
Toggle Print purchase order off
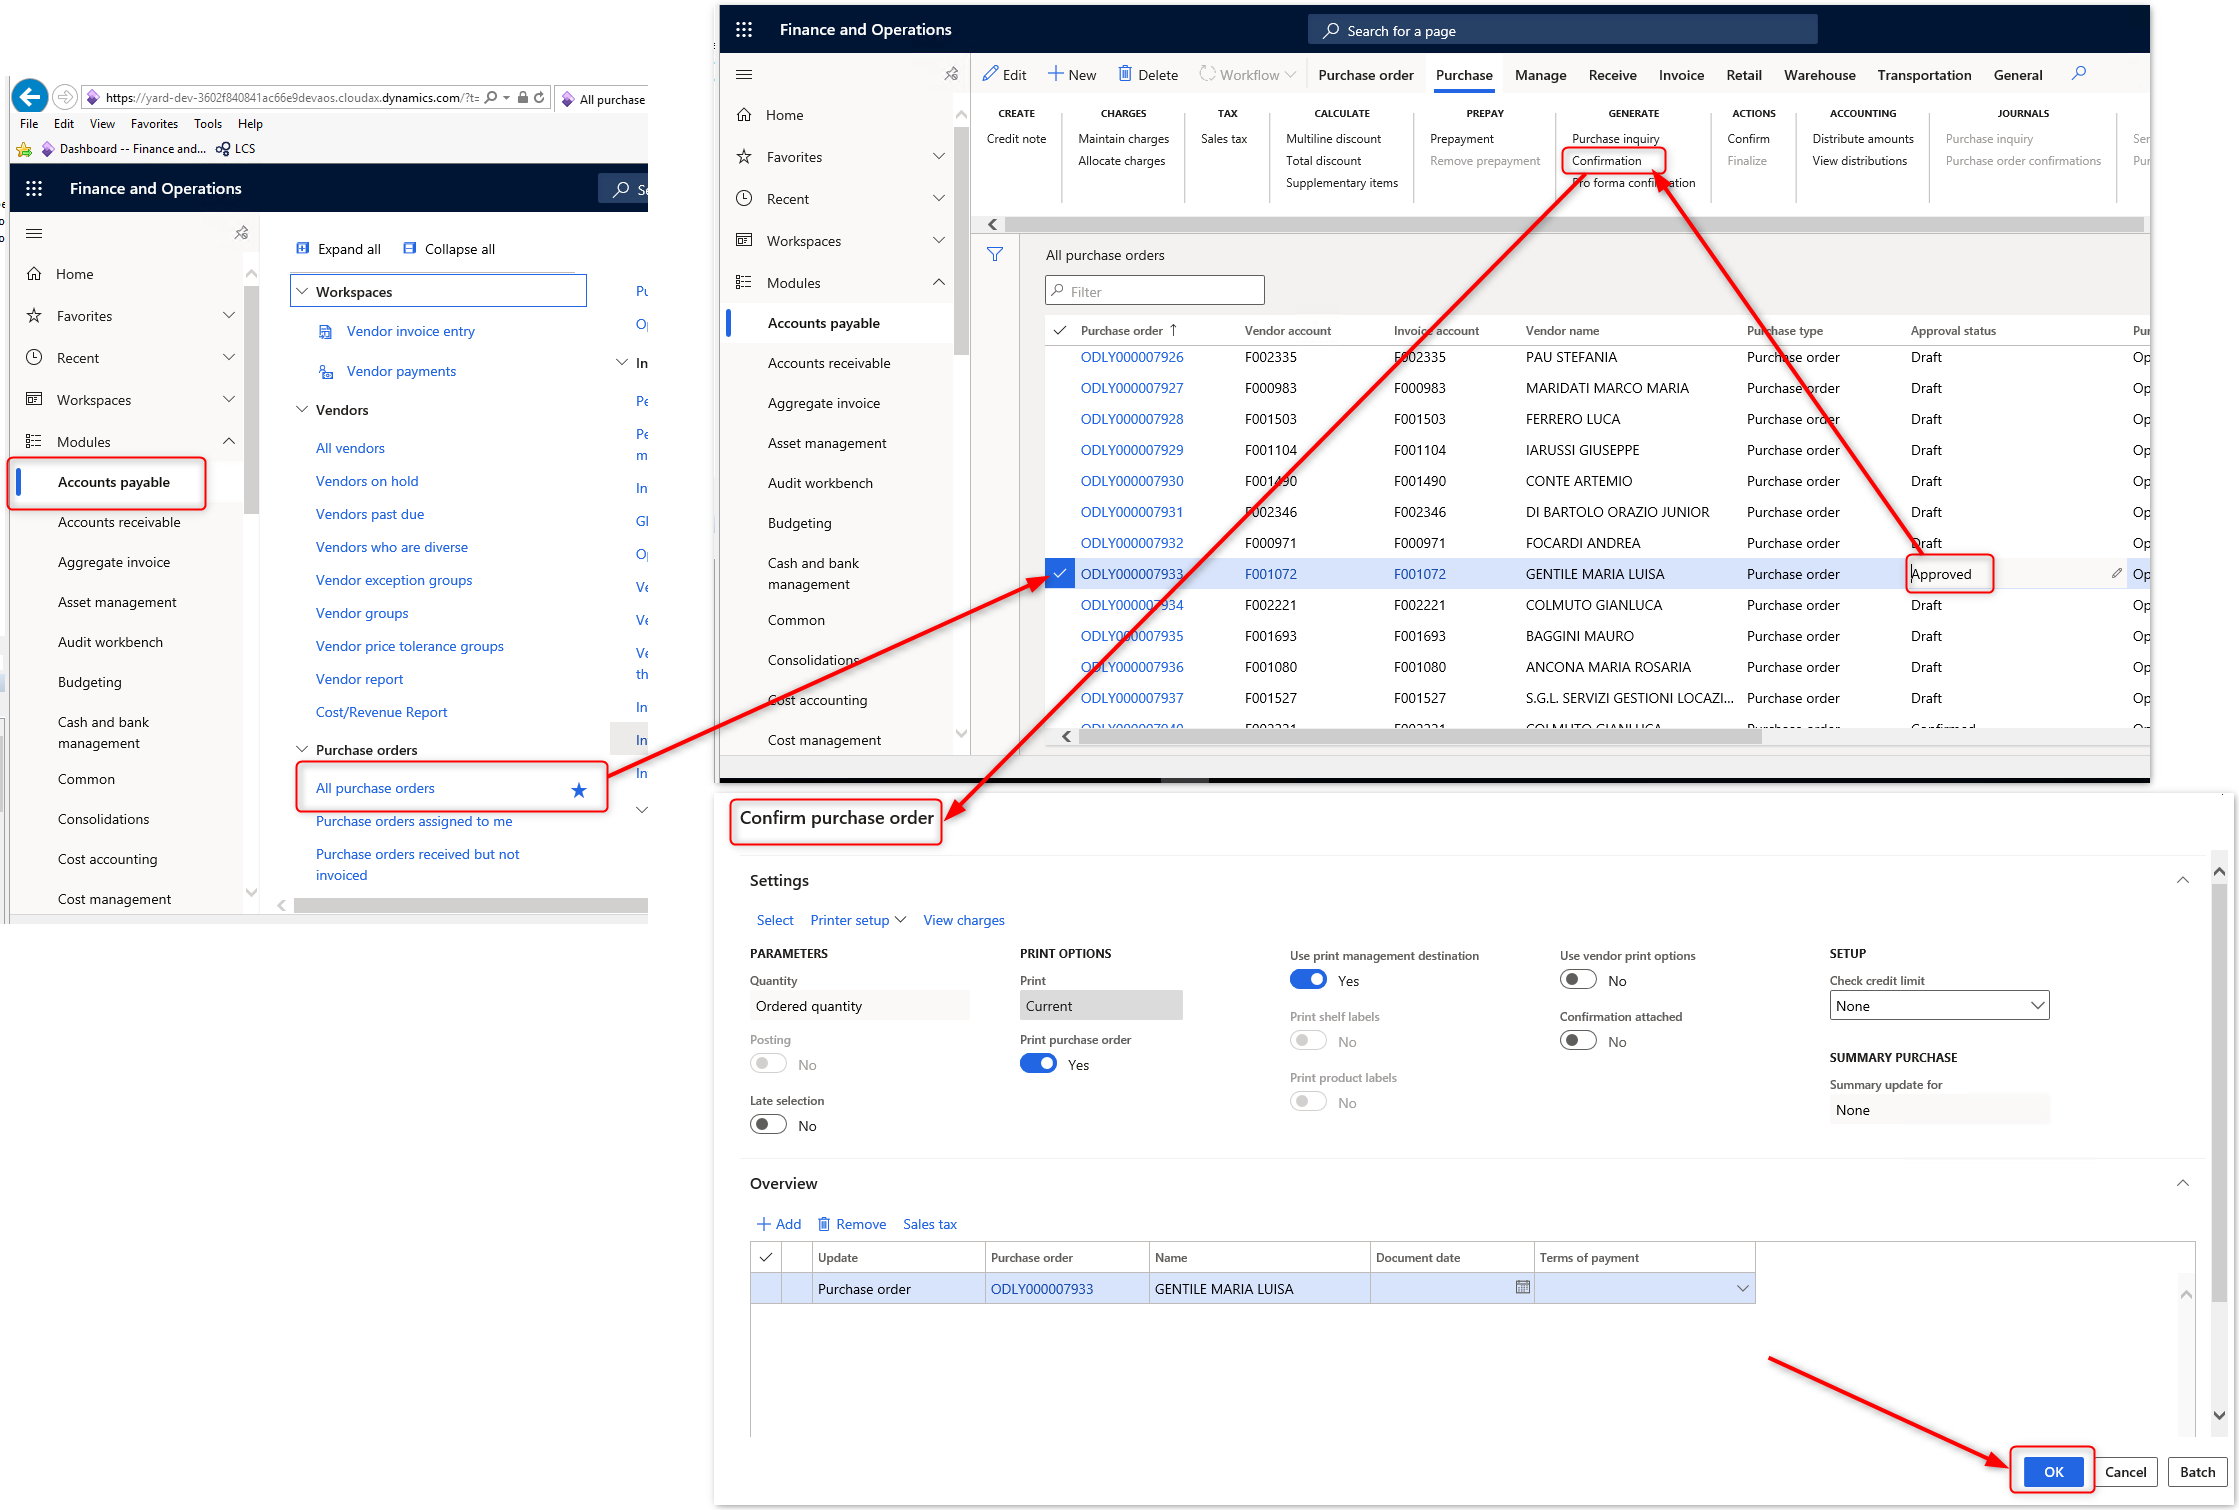(1038, 1063)
